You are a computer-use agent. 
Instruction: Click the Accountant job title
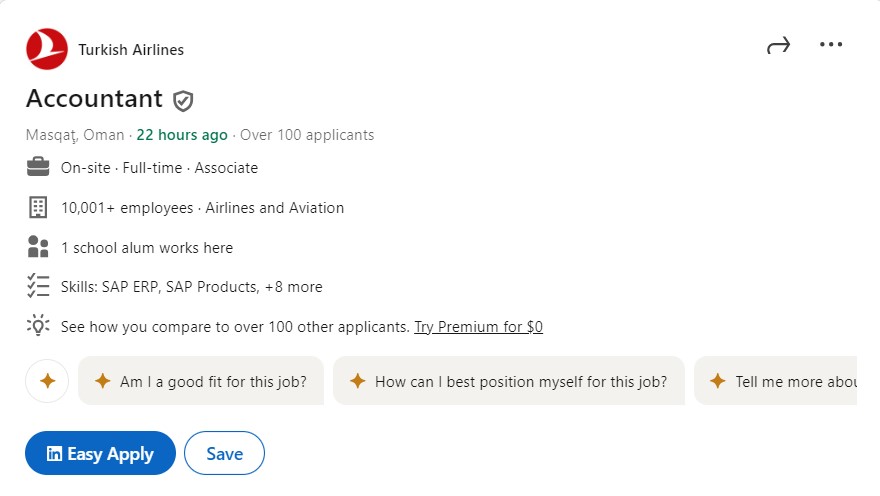point(94,99)
